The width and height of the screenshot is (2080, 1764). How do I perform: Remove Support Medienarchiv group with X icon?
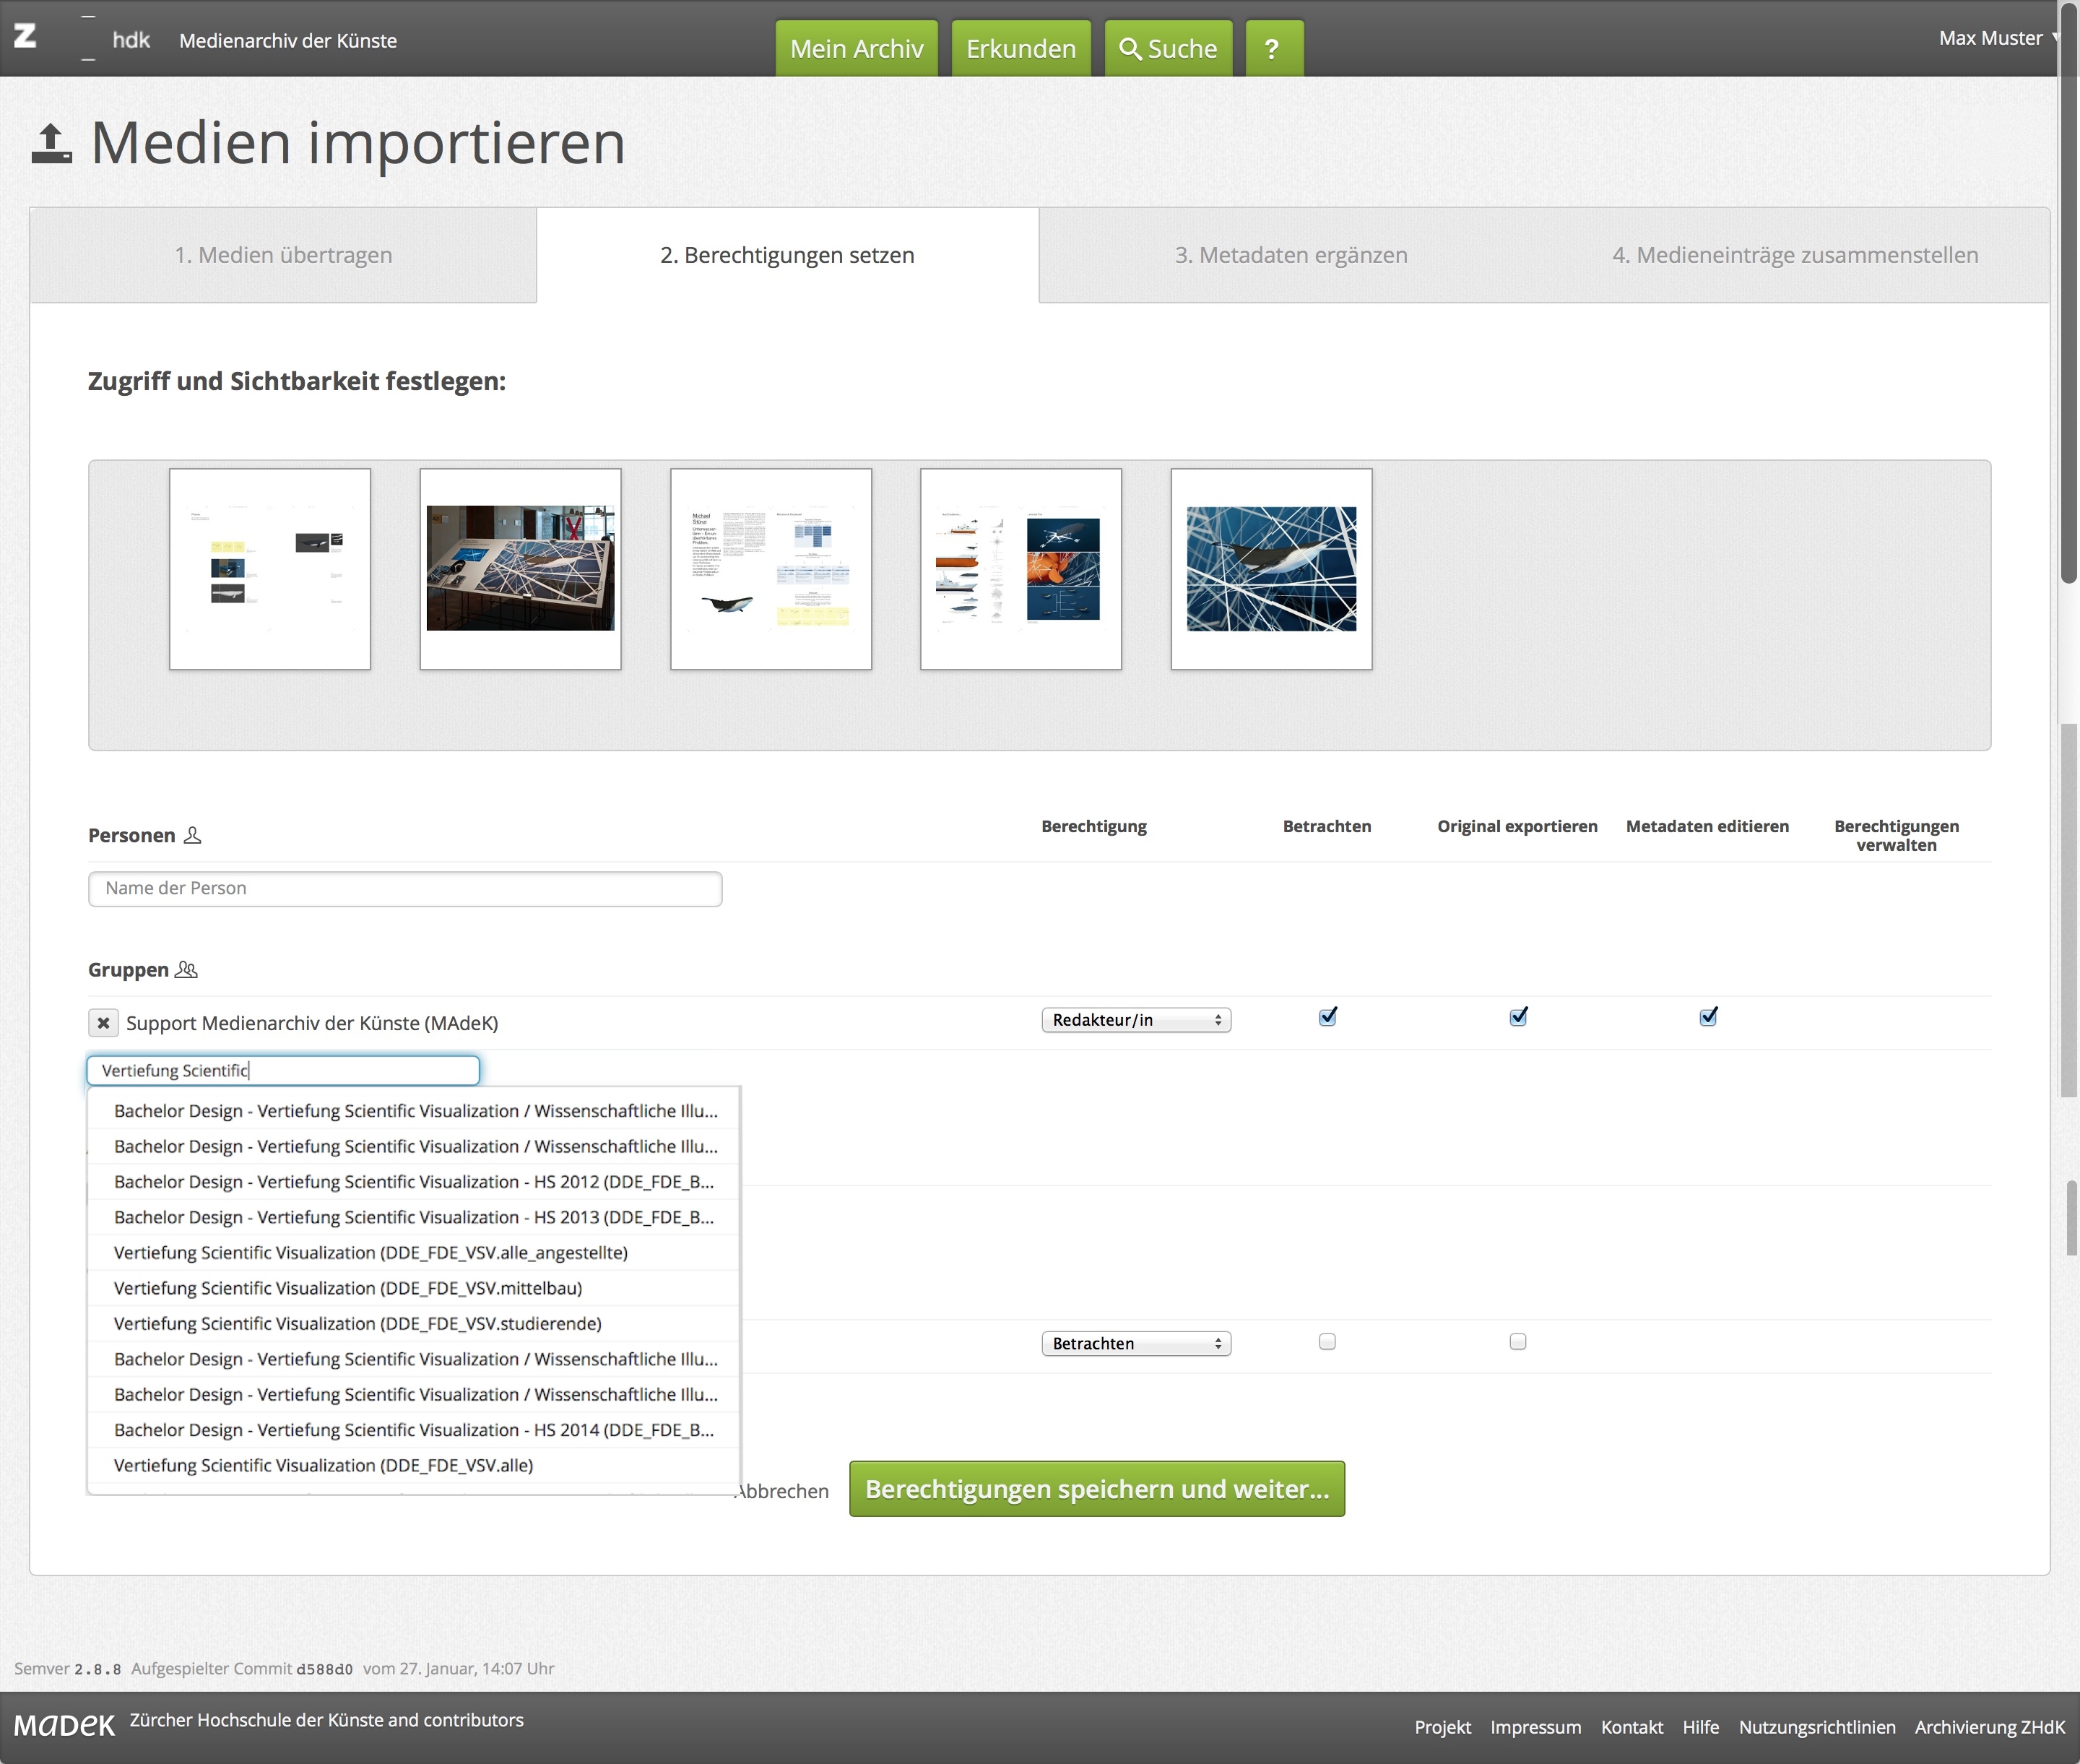pyautogui.click(x=103, y=1022)
